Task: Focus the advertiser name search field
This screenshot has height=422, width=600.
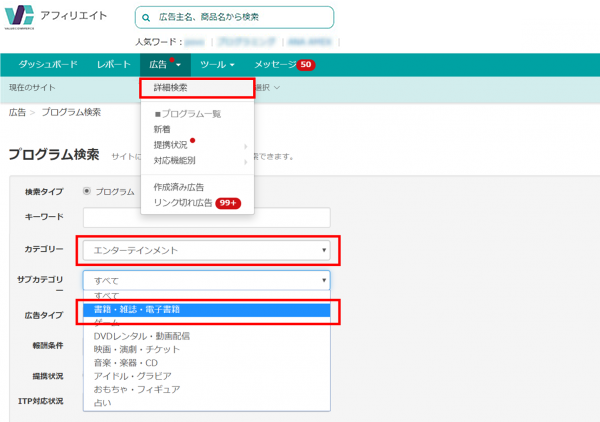Action: click(234, 17)
